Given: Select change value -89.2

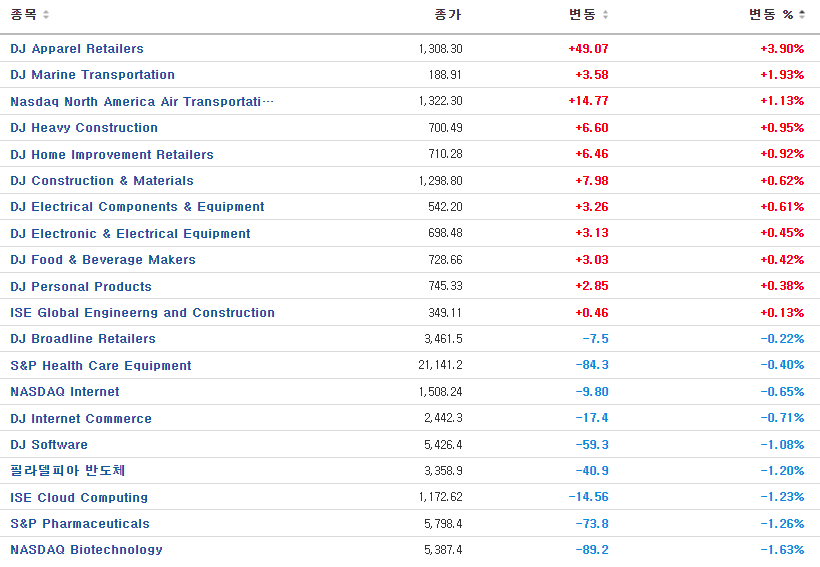Looking at the screenshot, I should (x=592, y=550).
